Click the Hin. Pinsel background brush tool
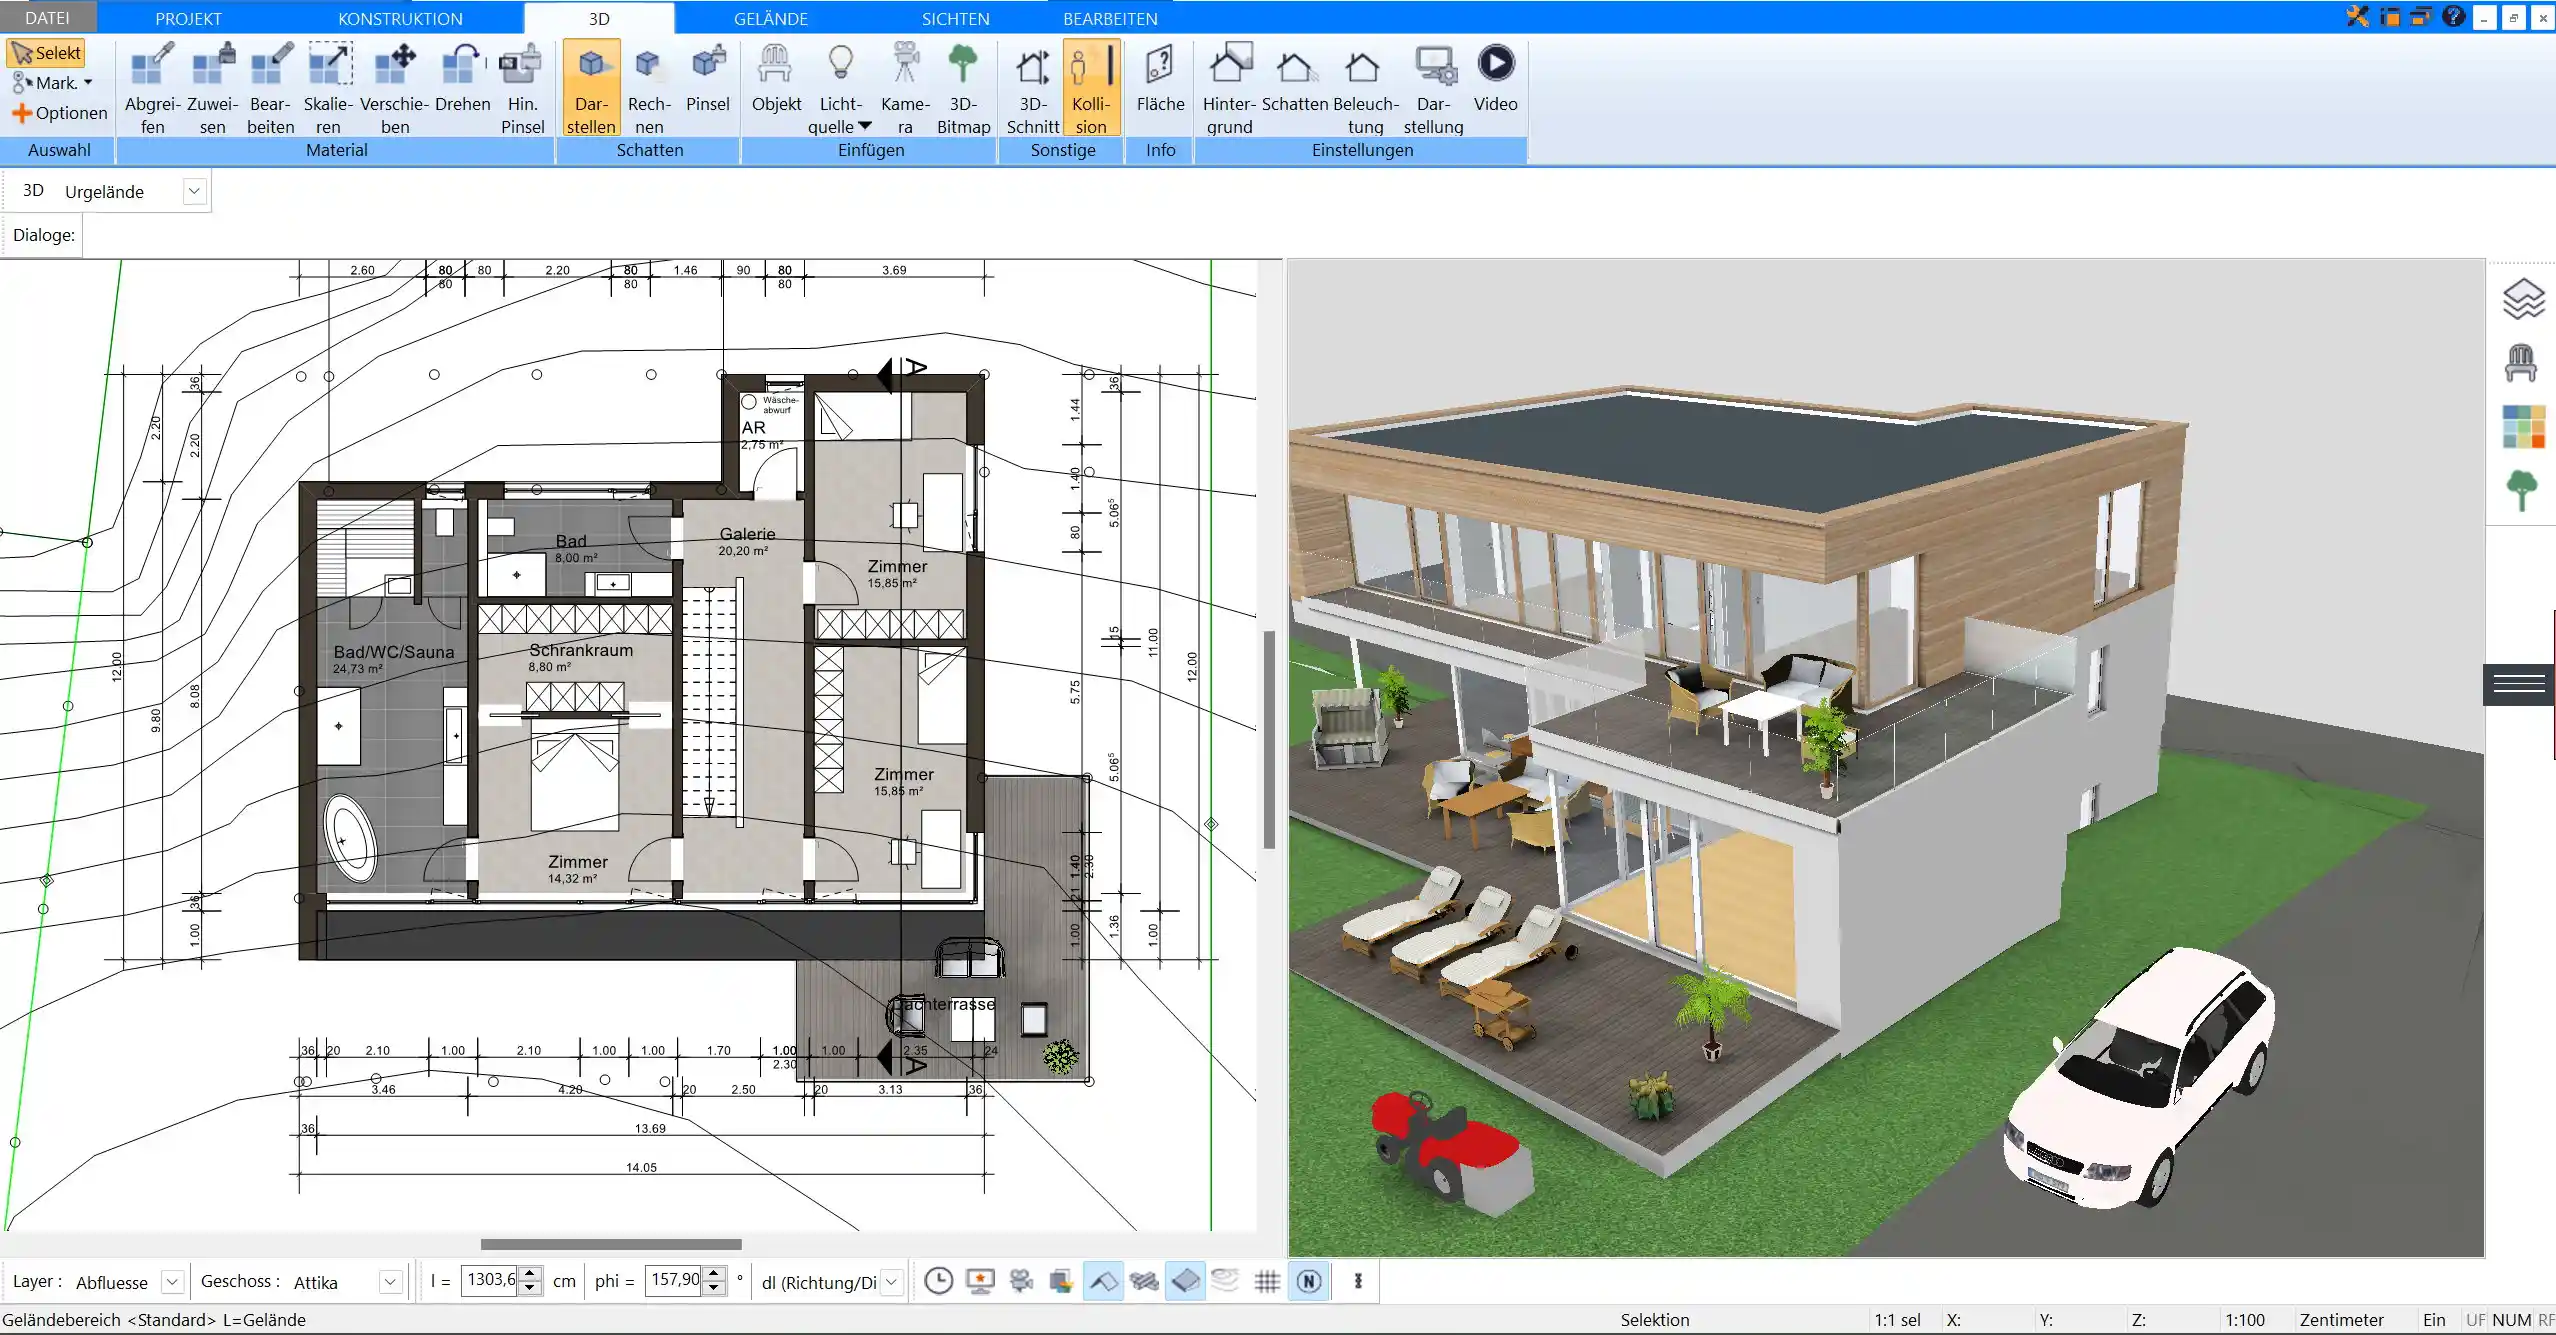The height and width of the screenshot is (1335, 2556). [522, 88]
